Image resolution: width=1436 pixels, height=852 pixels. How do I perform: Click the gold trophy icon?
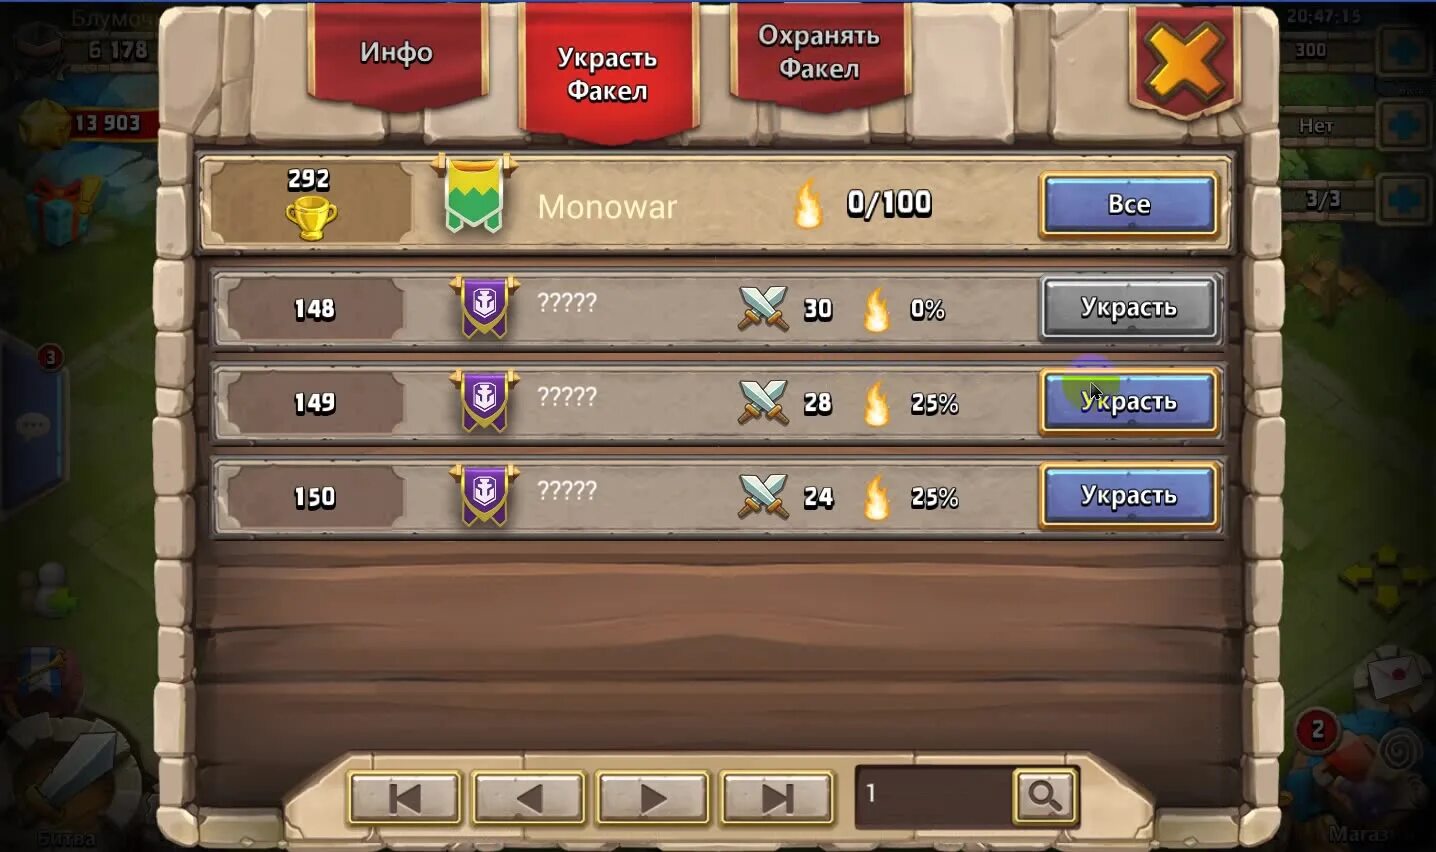[311, 217]
